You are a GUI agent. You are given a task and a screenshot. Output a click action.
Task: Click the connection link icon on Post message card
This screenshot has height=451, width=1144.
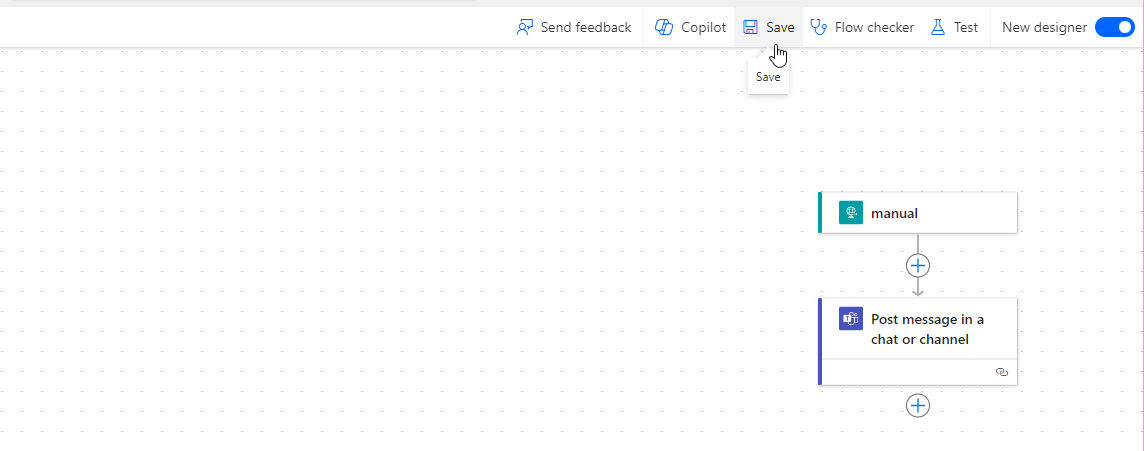1002,372
